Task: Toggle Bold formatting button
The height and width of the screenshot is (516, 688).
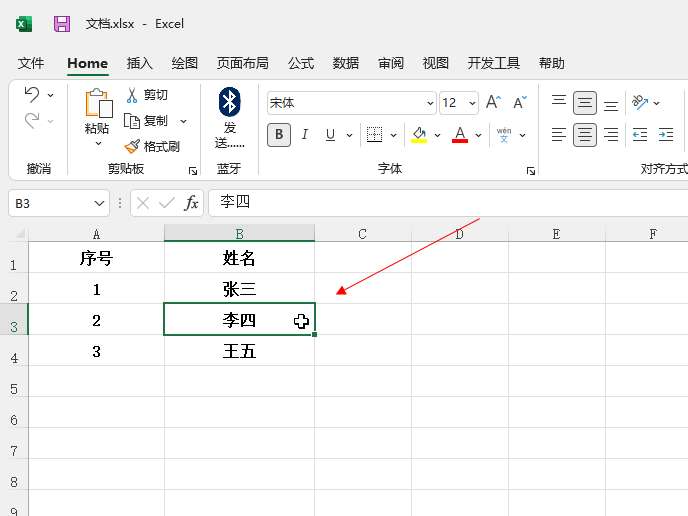Action: coord(279,134)
